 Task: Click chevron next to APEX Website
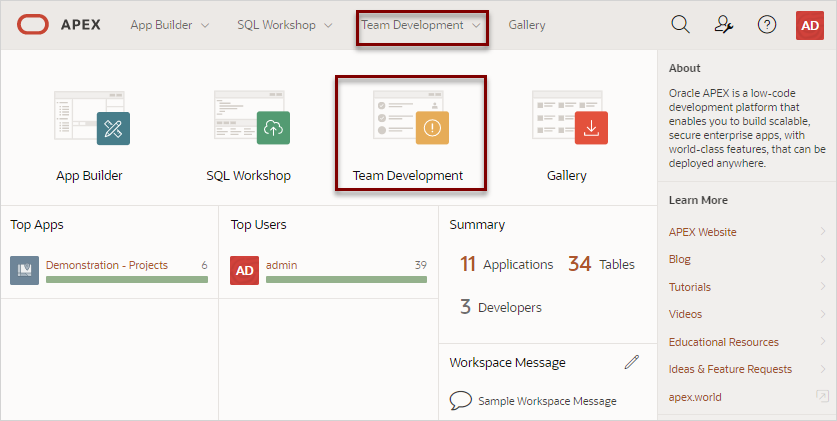(823, 231)
